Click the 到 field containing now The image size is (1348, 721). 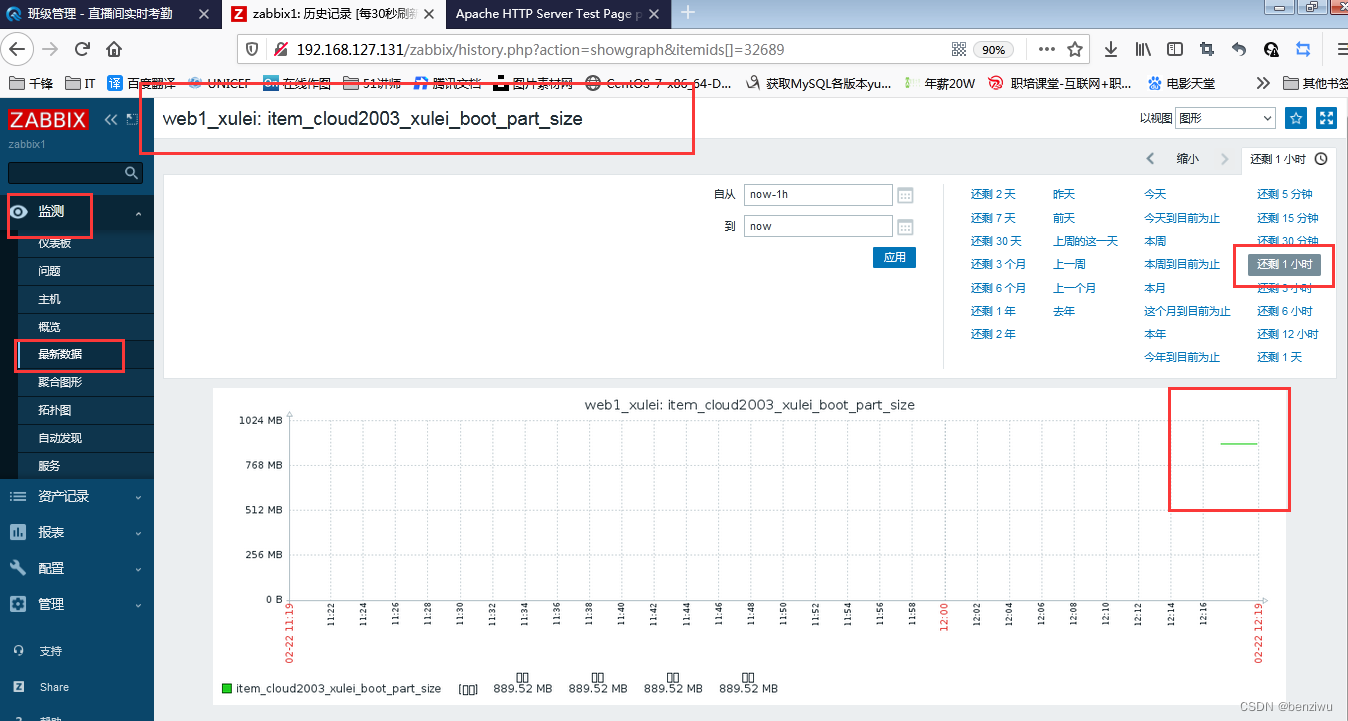pos(818,227)
